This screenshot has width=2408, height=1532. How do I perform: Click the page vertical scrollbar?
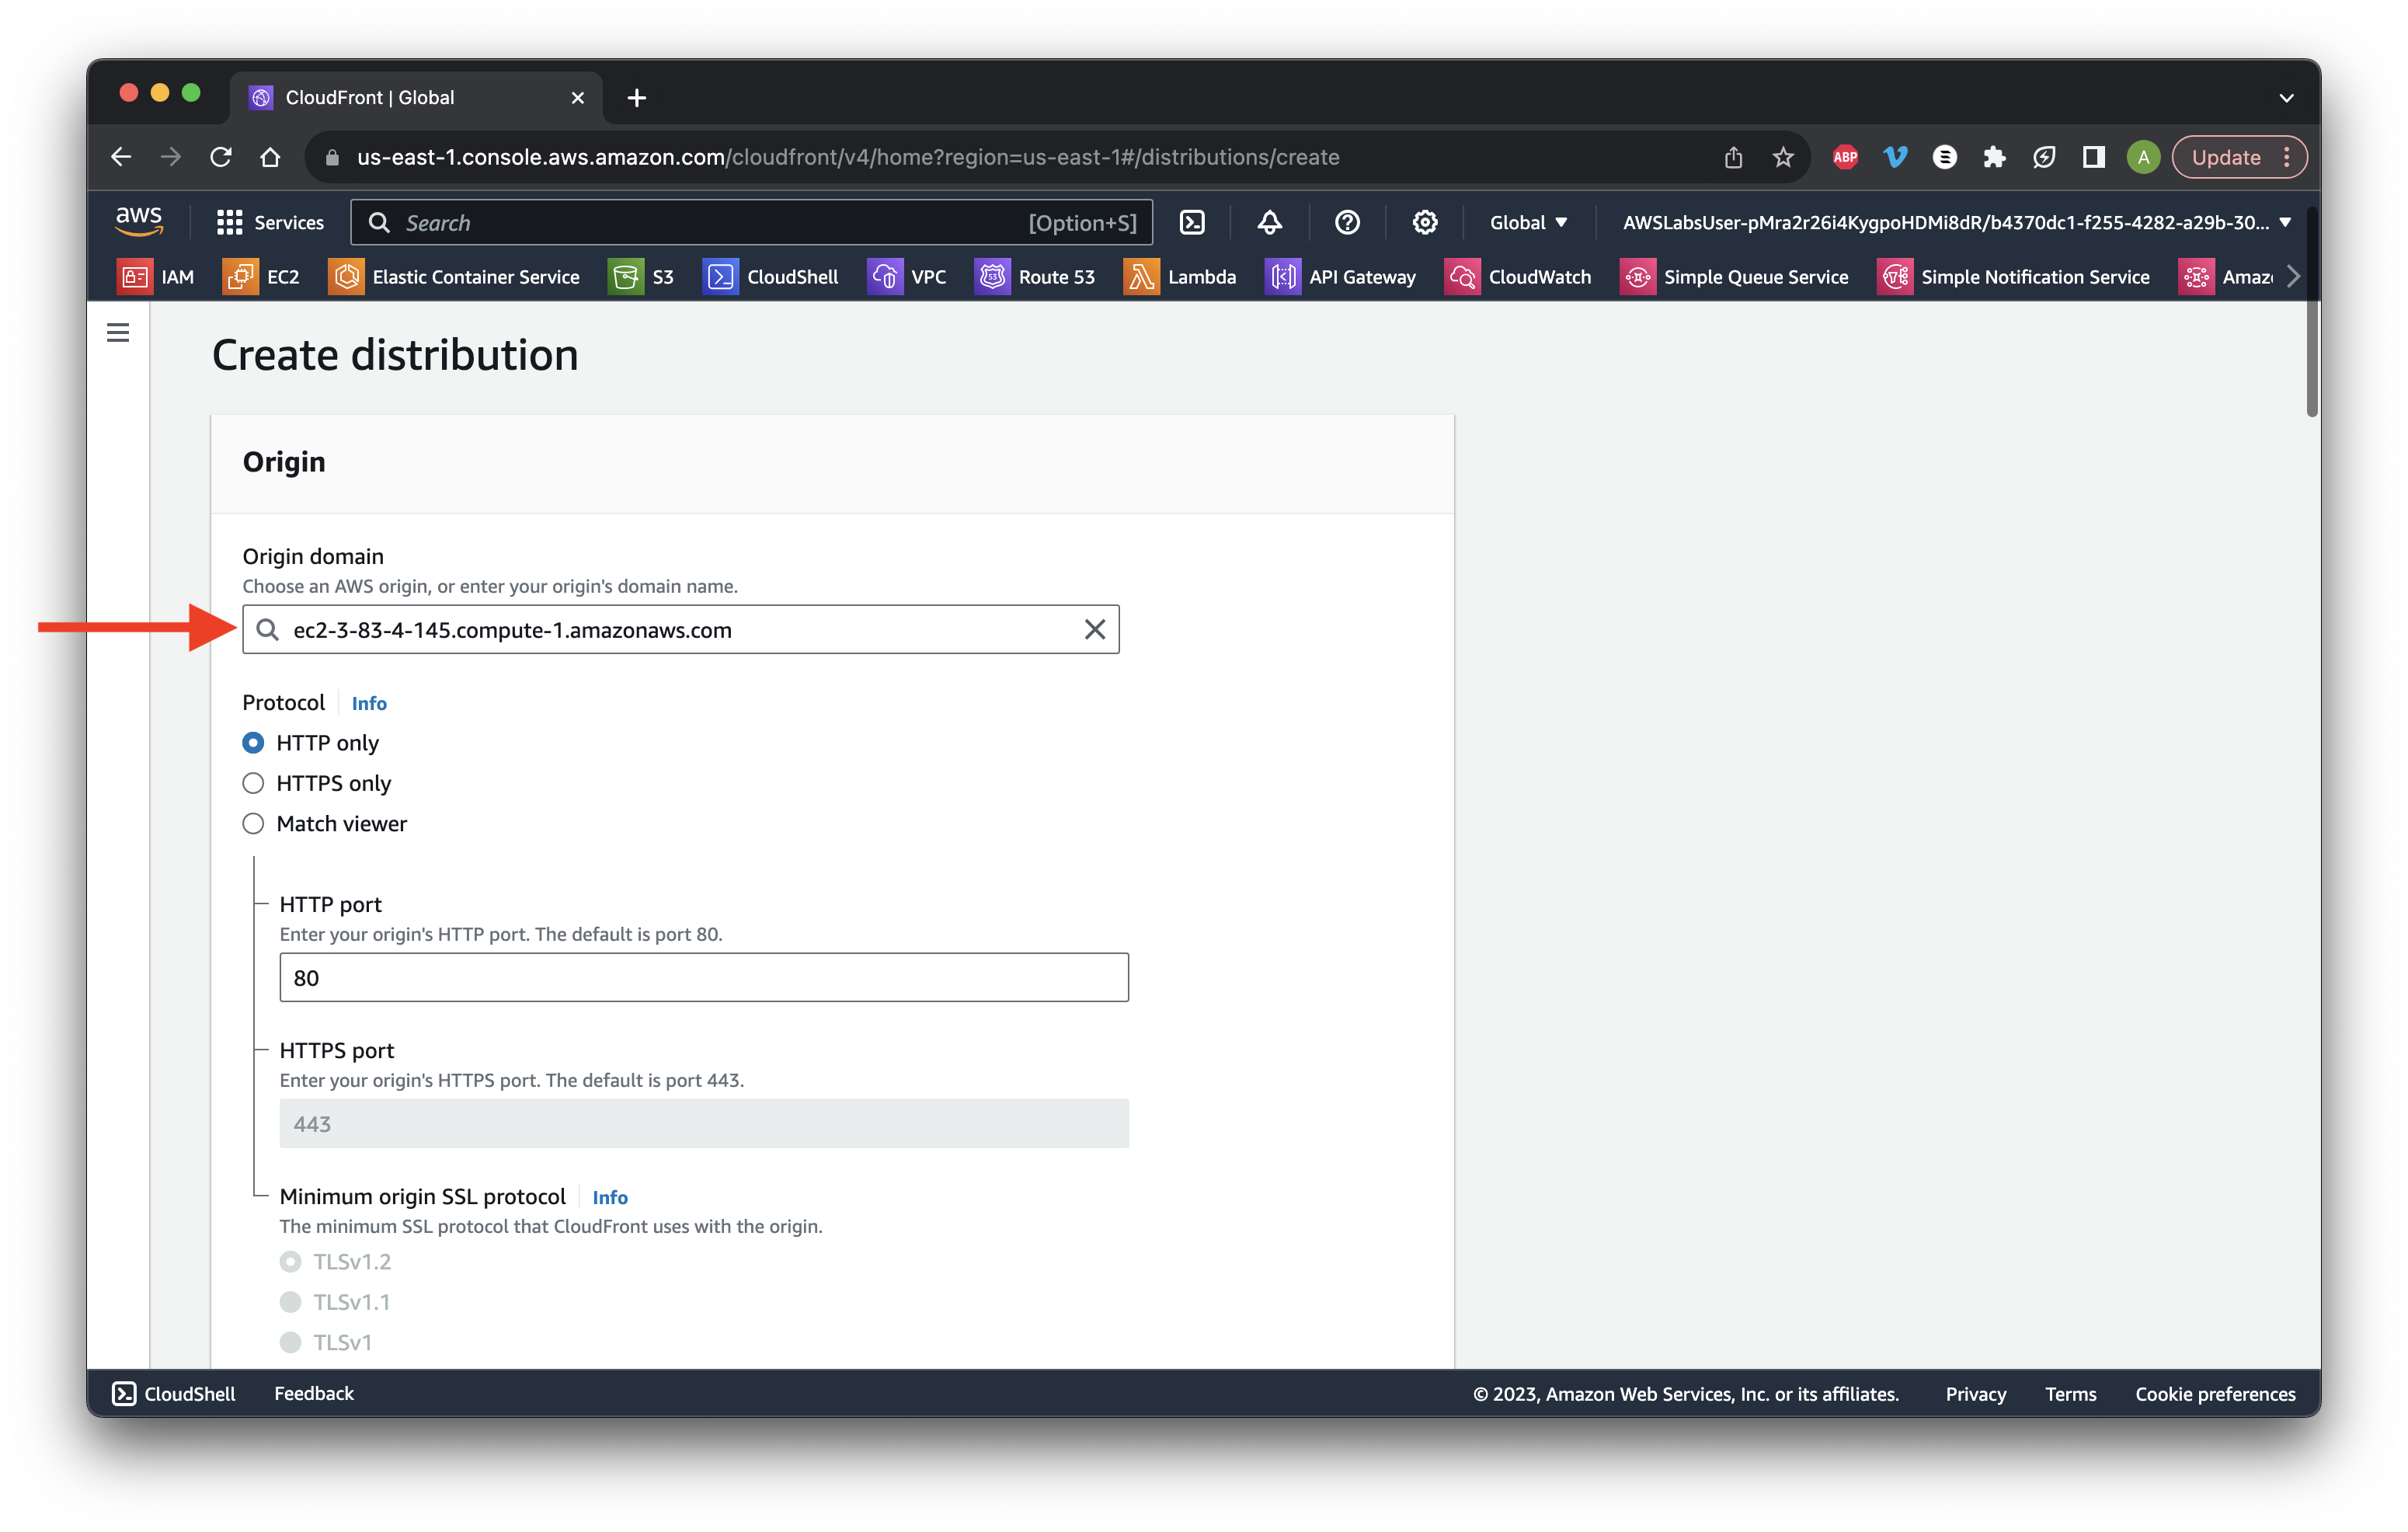[2312, 312]
